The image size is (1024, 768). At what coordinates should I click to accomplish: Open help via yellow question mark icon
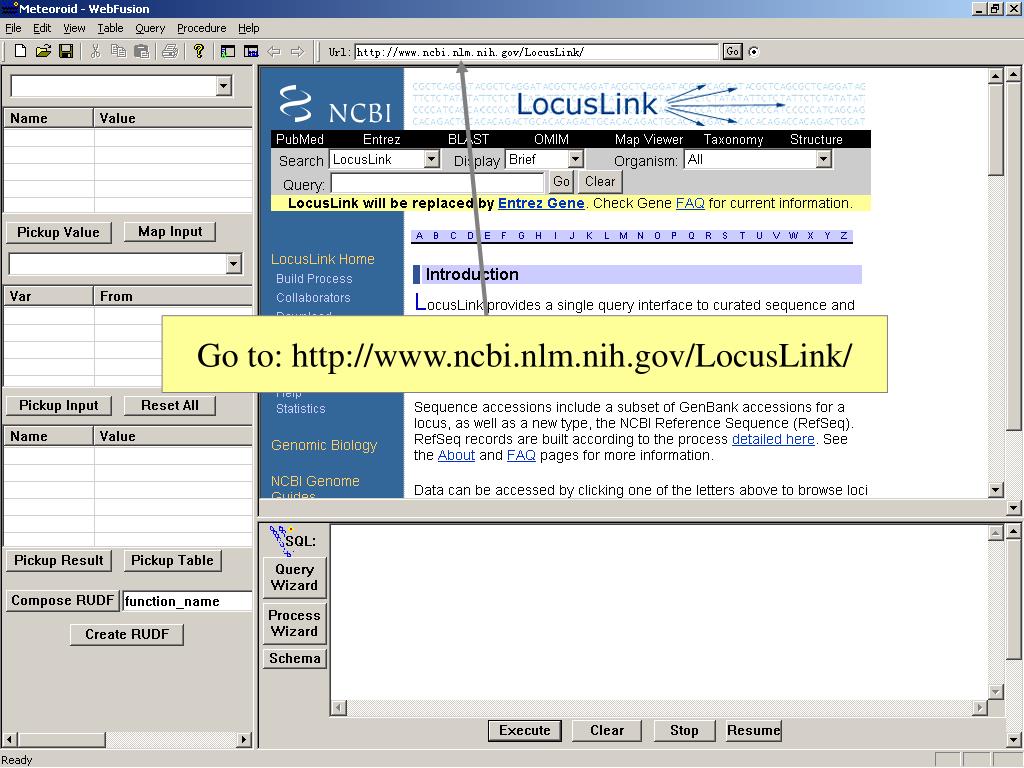point(199,51)
